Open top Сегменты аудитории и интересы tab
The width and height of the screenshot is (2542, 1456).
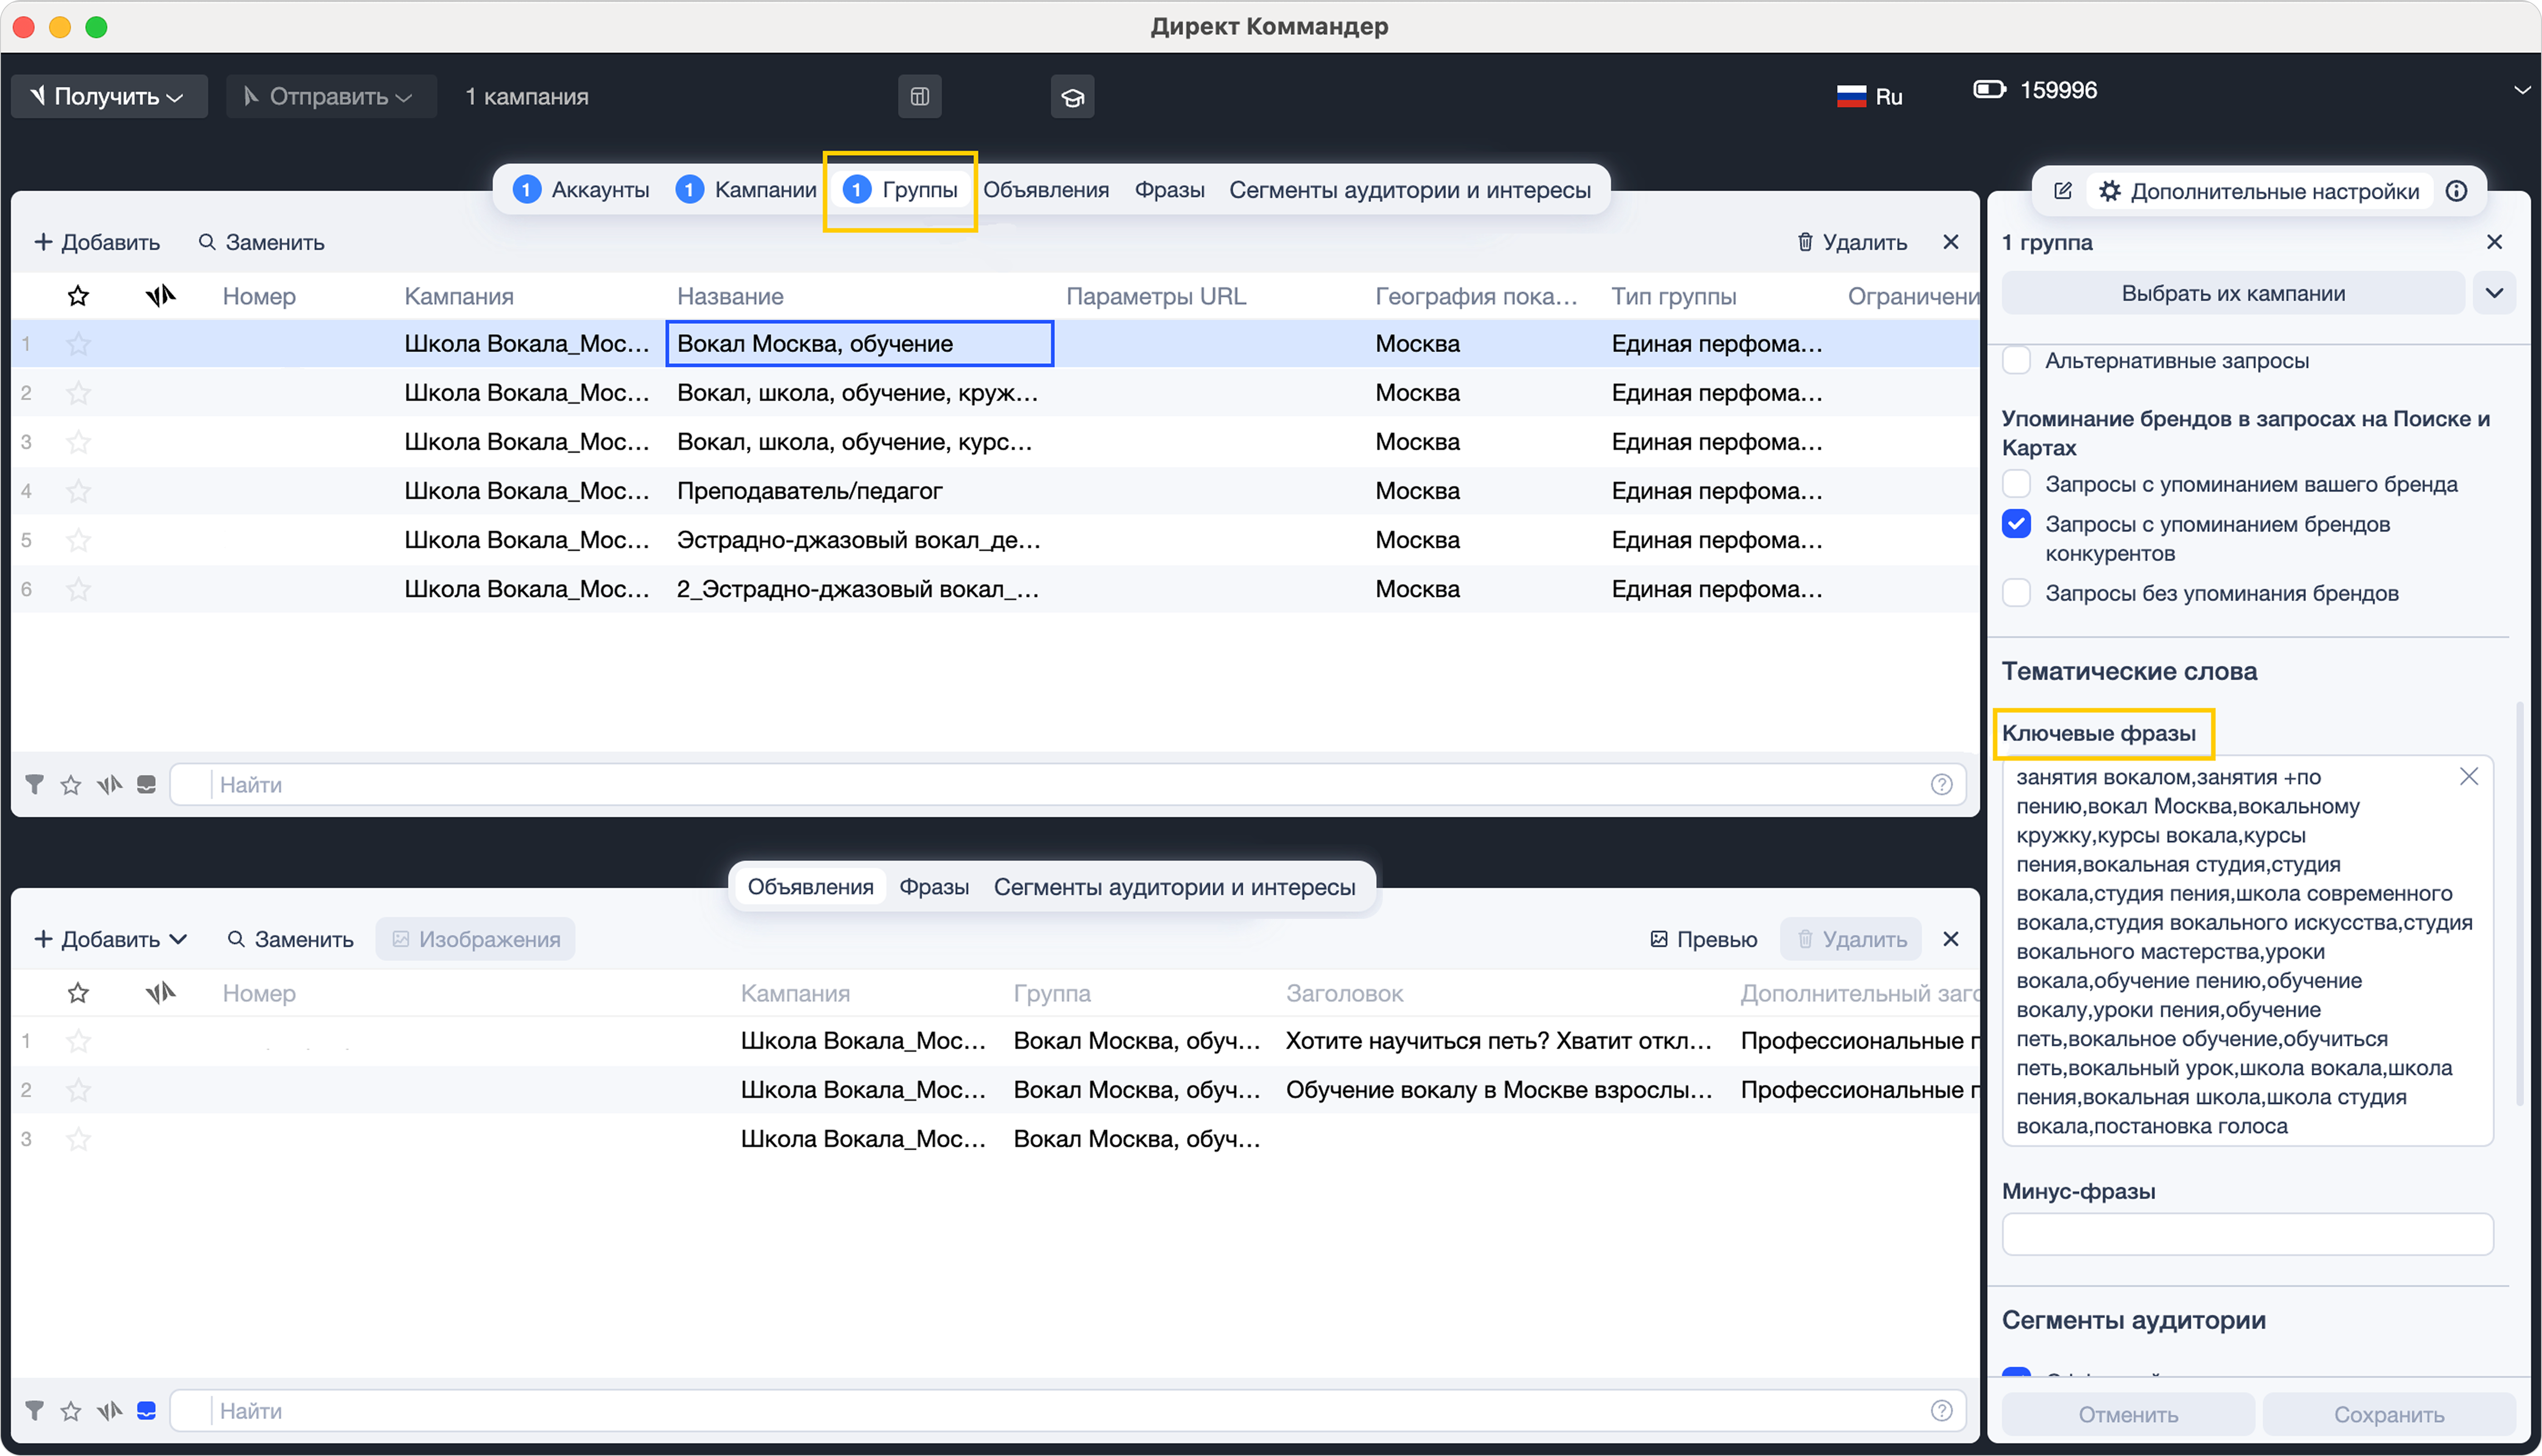pos(1410,190)
